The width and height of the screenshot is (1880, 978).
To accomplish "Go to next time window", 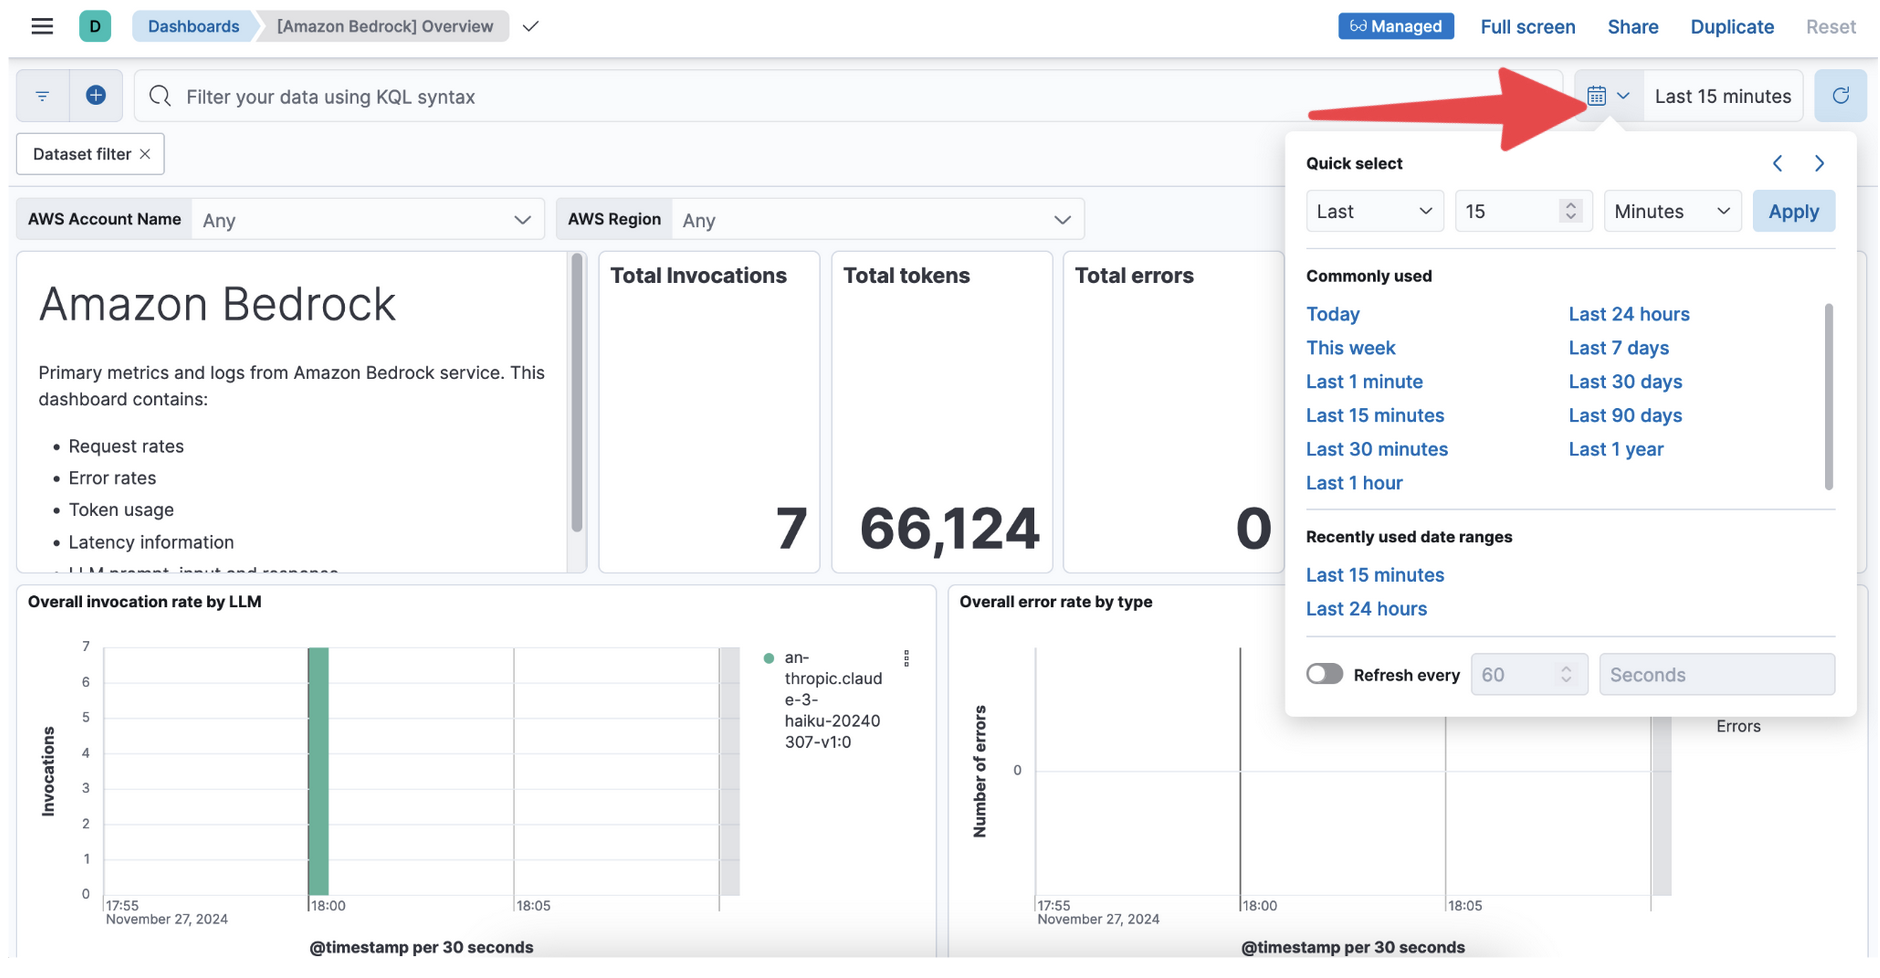I will [1819, 163].
